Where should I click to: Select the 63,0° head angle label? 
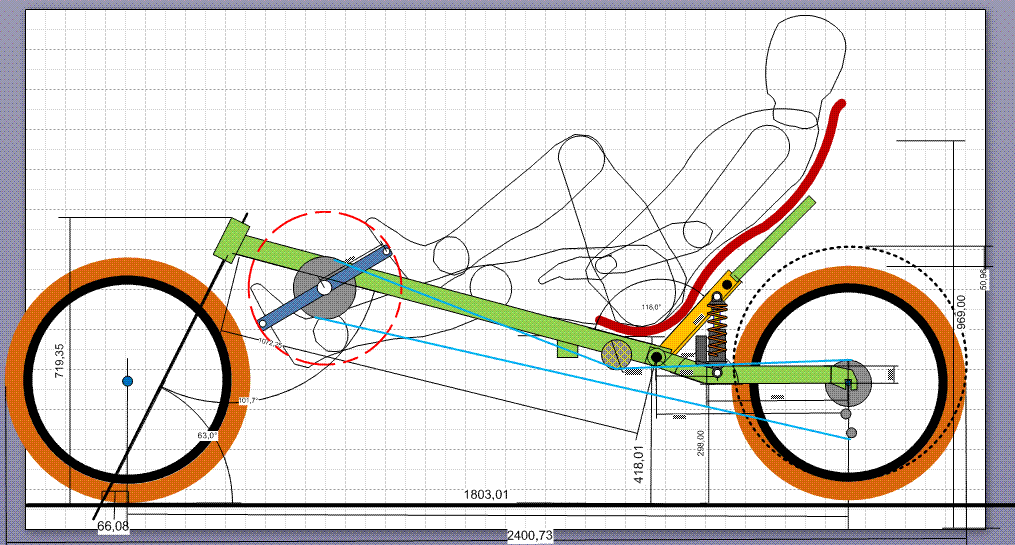(206, 436)
